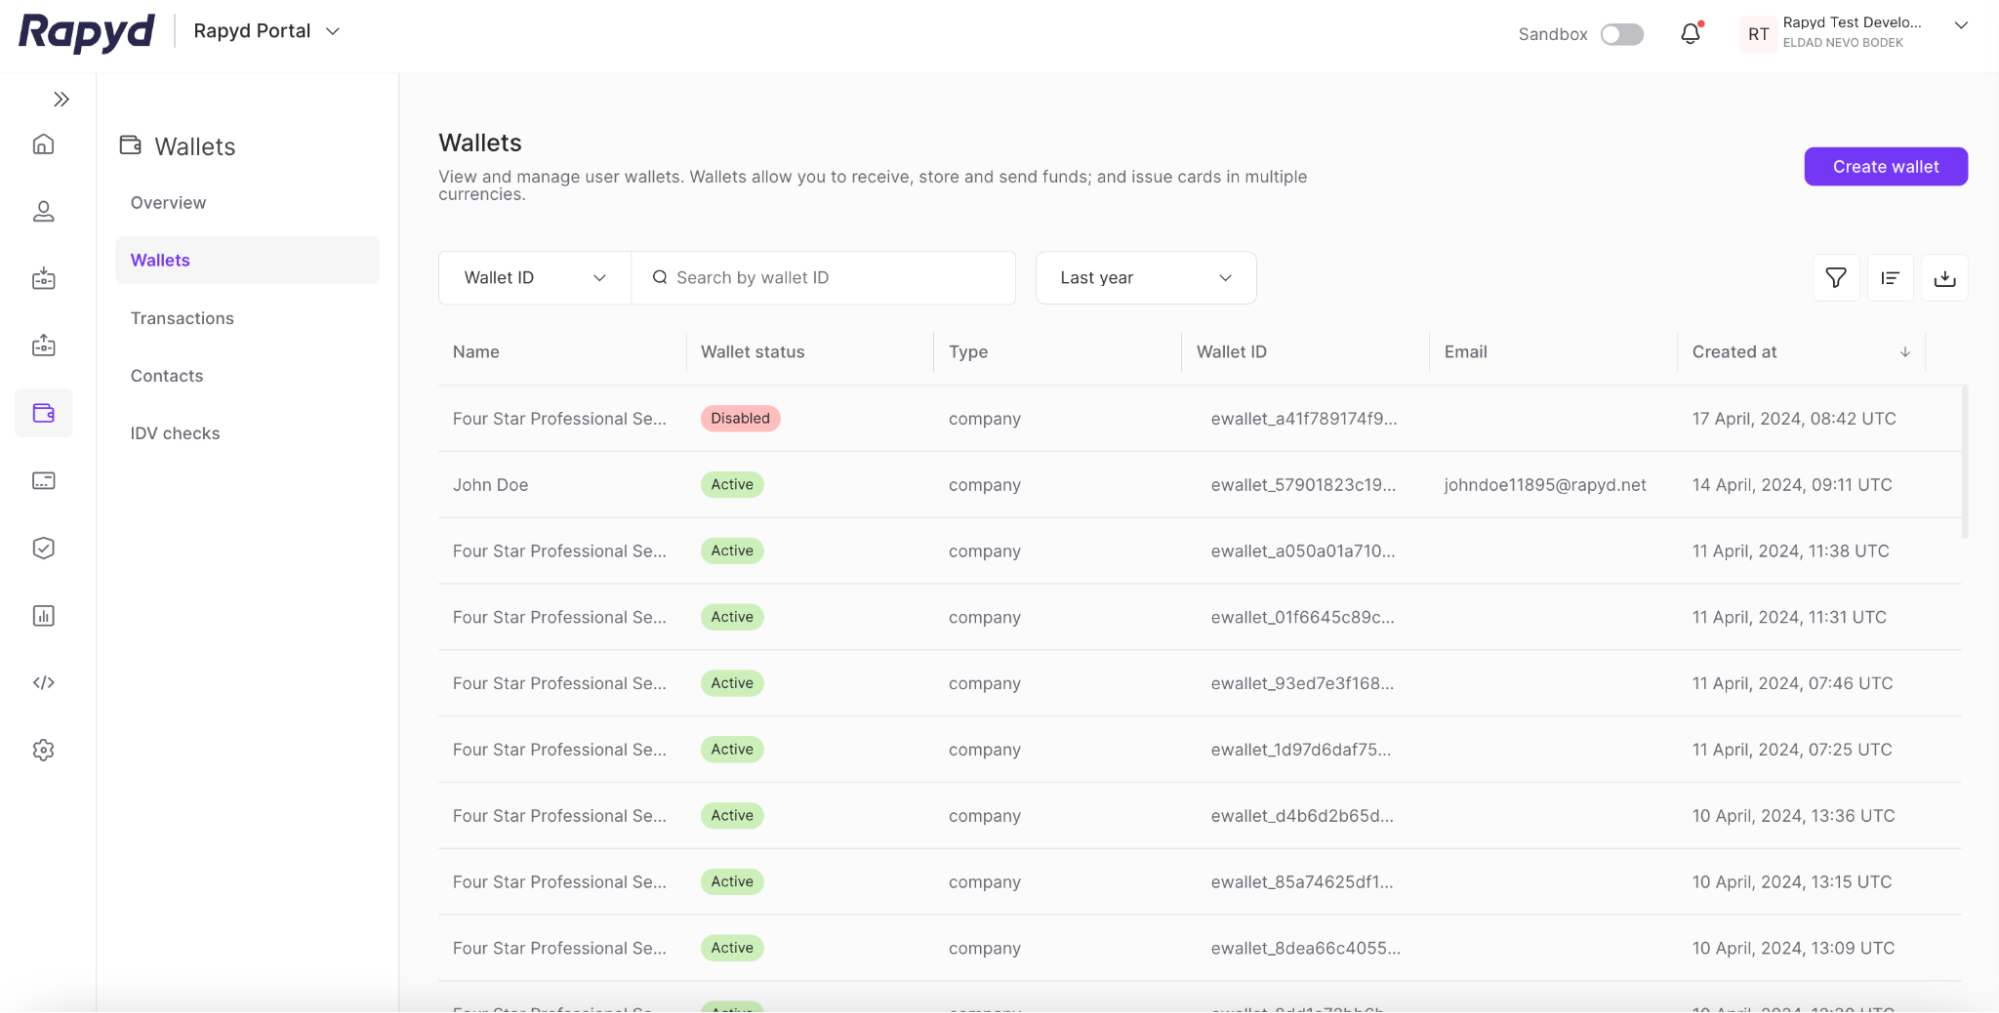Open settings gear icon in sidebar
The height and width of the screenshot is (1013, 1999).
tap(43, 750)
